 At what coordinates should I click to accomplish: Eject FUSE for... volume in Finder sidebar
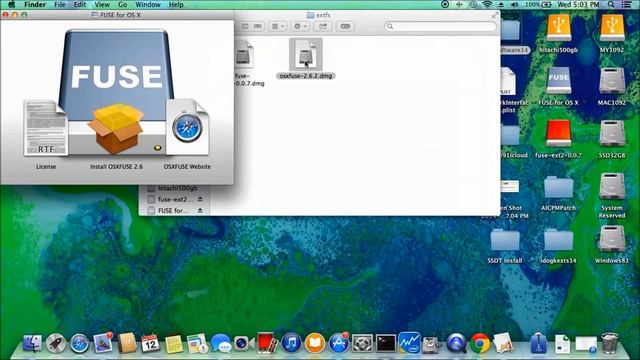[x=200, y=211]
